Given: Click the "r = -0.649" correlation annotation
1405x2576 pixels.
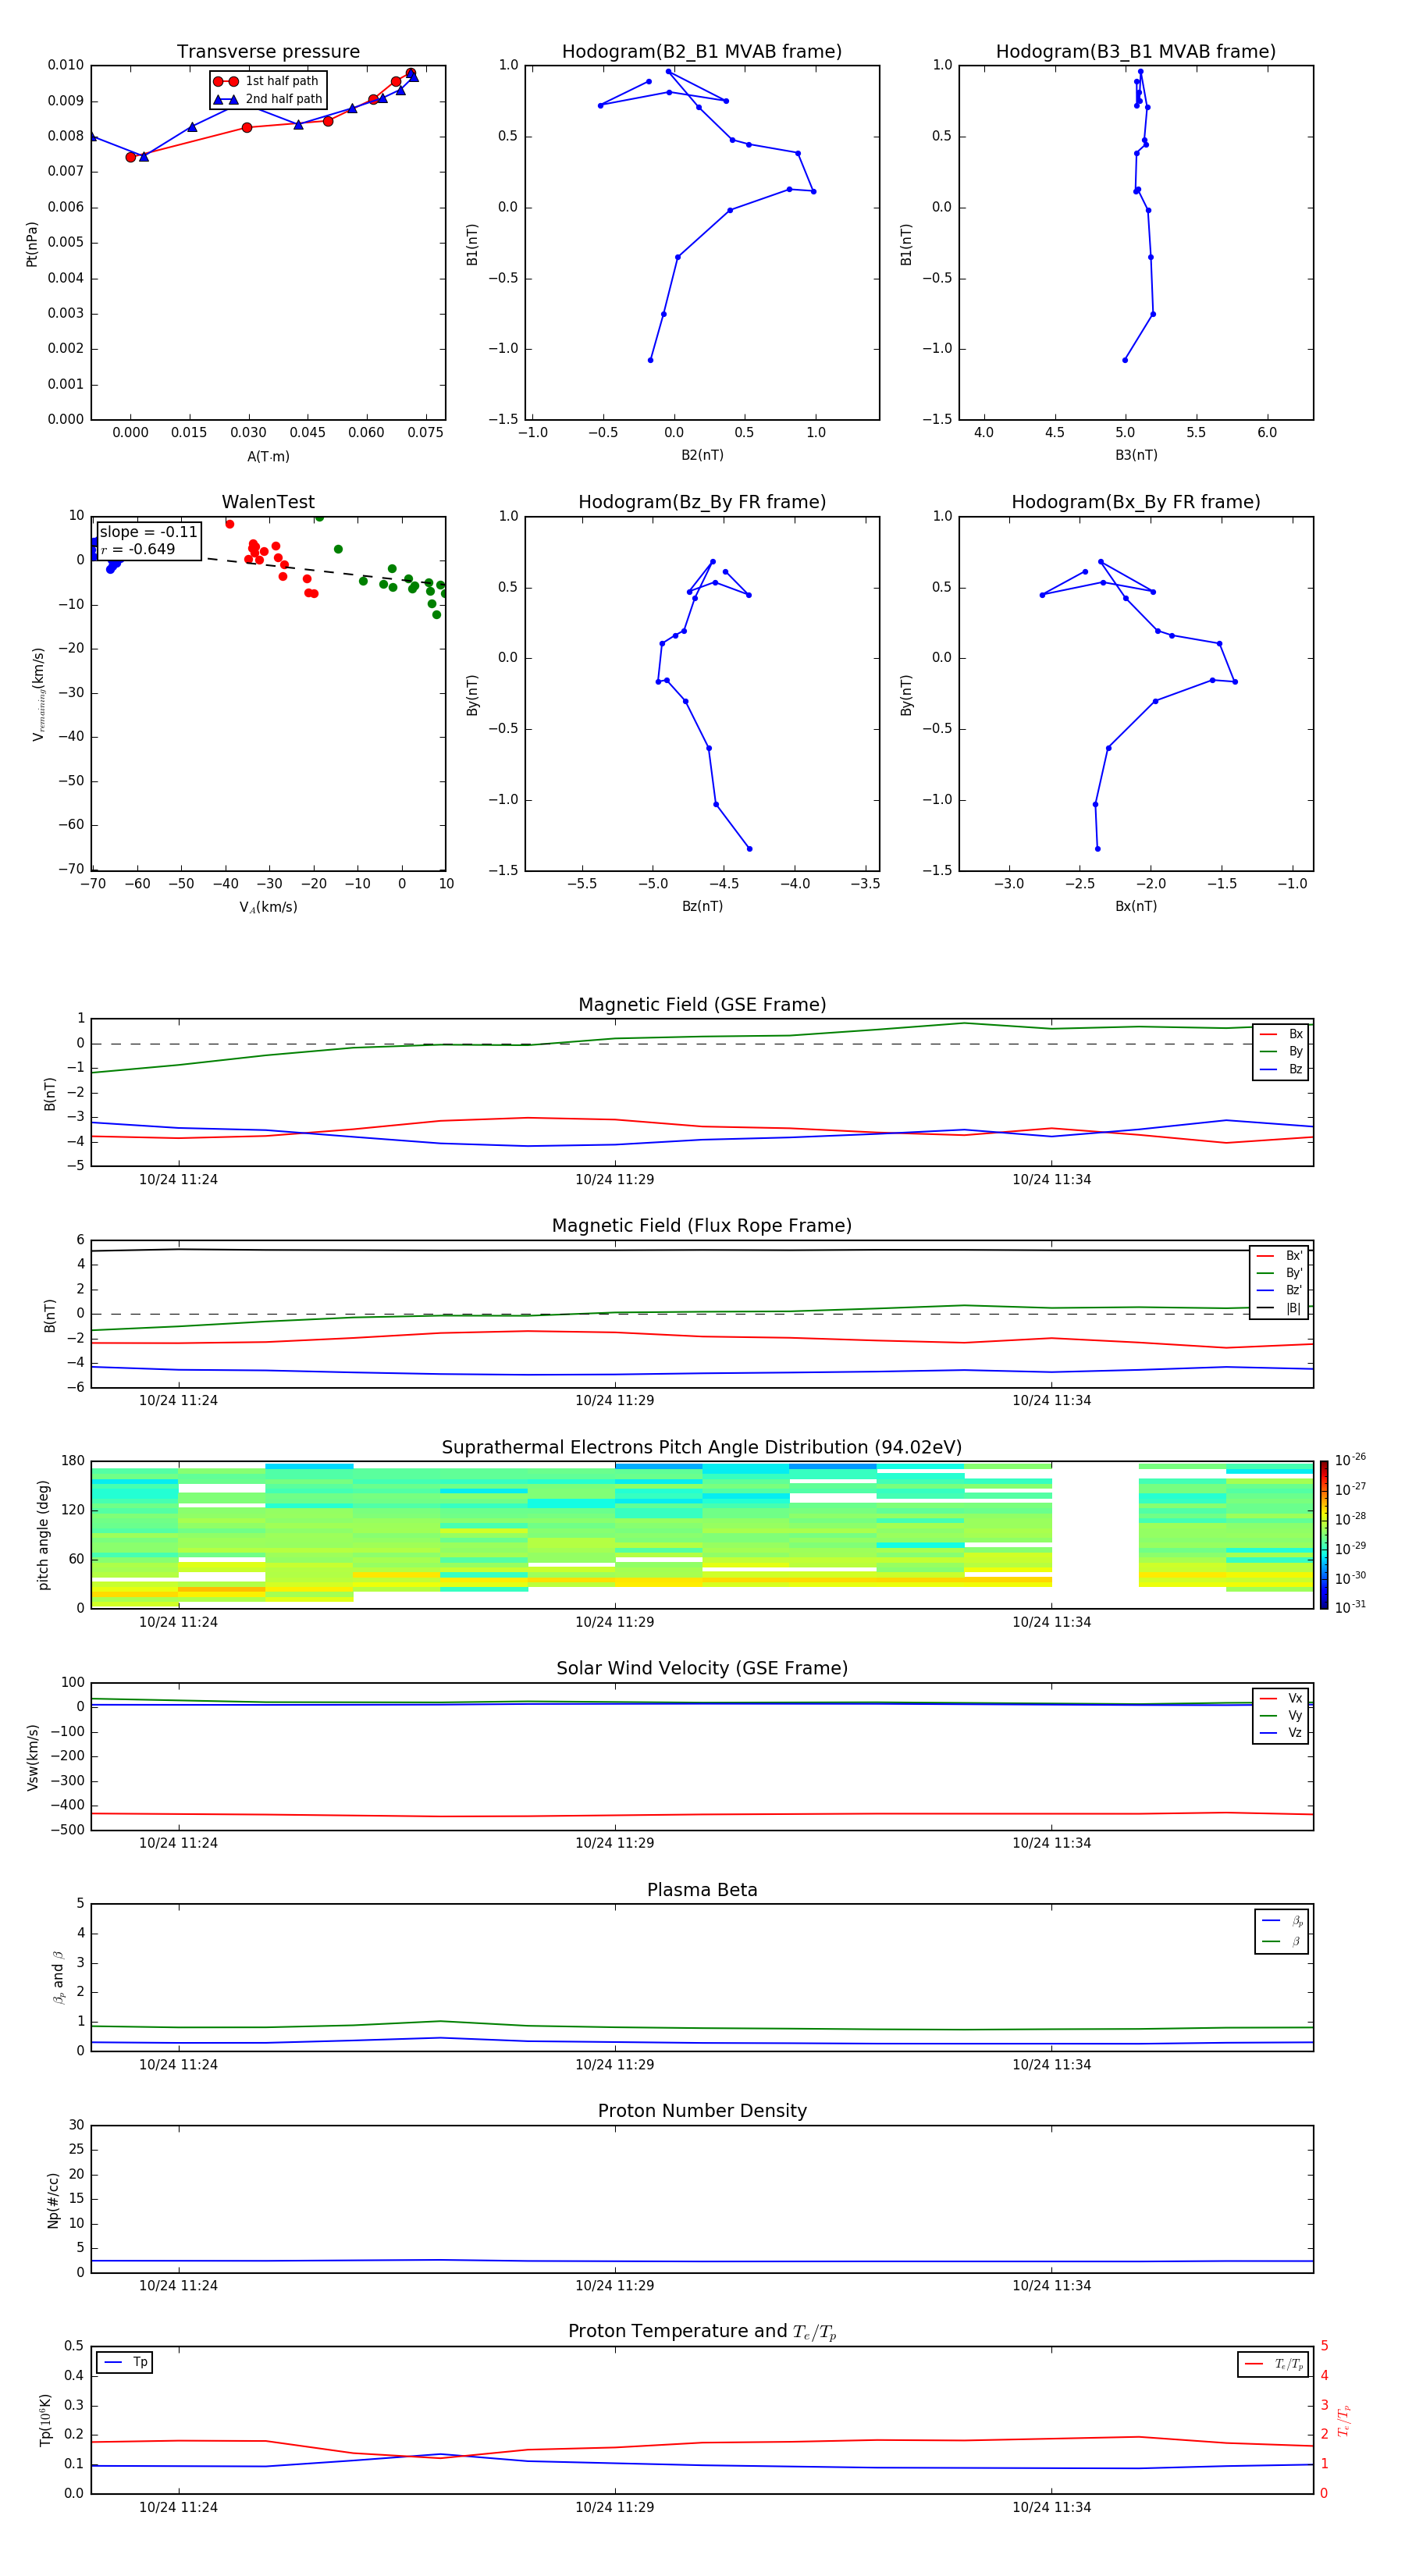Looking at the screenshot, I should coord(138,549).
